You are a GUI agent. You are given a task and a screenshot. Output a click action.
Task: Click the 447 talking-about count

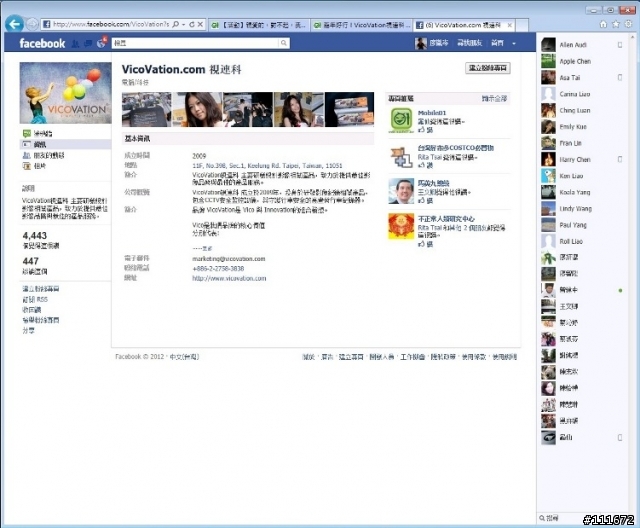click(31, 261)
